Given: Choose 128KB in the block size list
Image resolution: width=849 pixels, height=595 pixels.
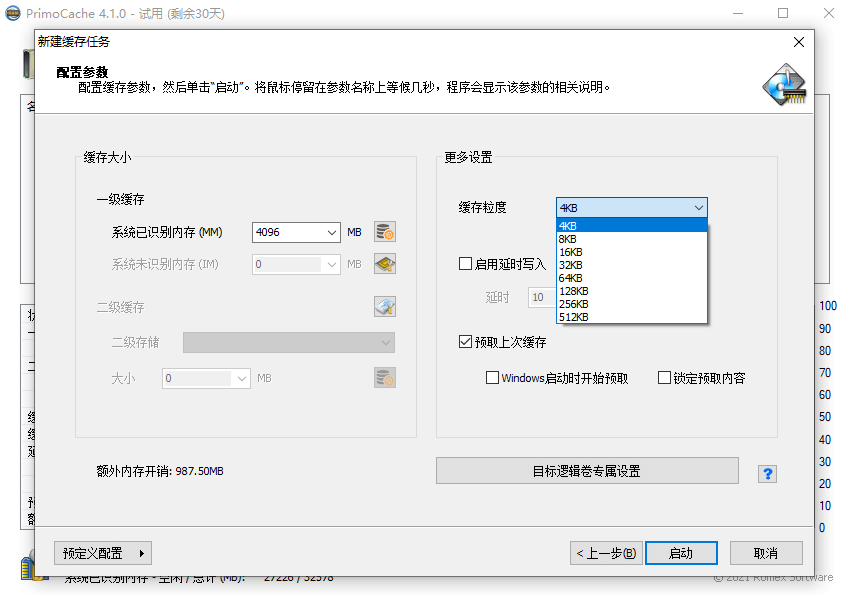Looking at the screenshot, I should tap(573, 291).
